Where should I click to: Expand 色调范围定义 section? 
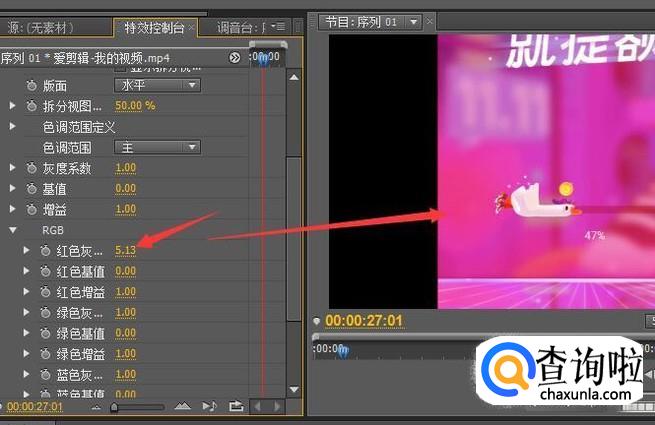13,126
